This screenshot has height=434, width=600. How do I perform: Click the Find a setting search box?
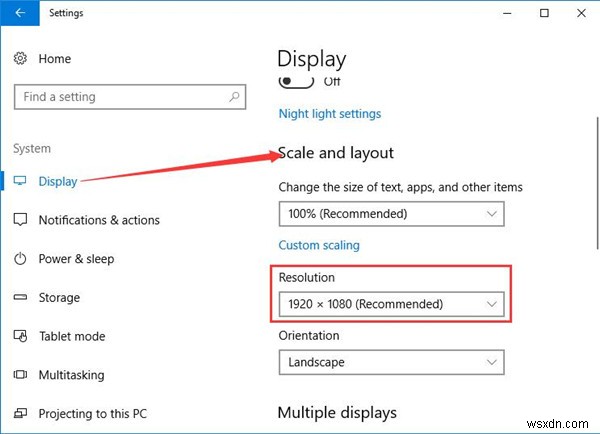(x=120, y=97)
